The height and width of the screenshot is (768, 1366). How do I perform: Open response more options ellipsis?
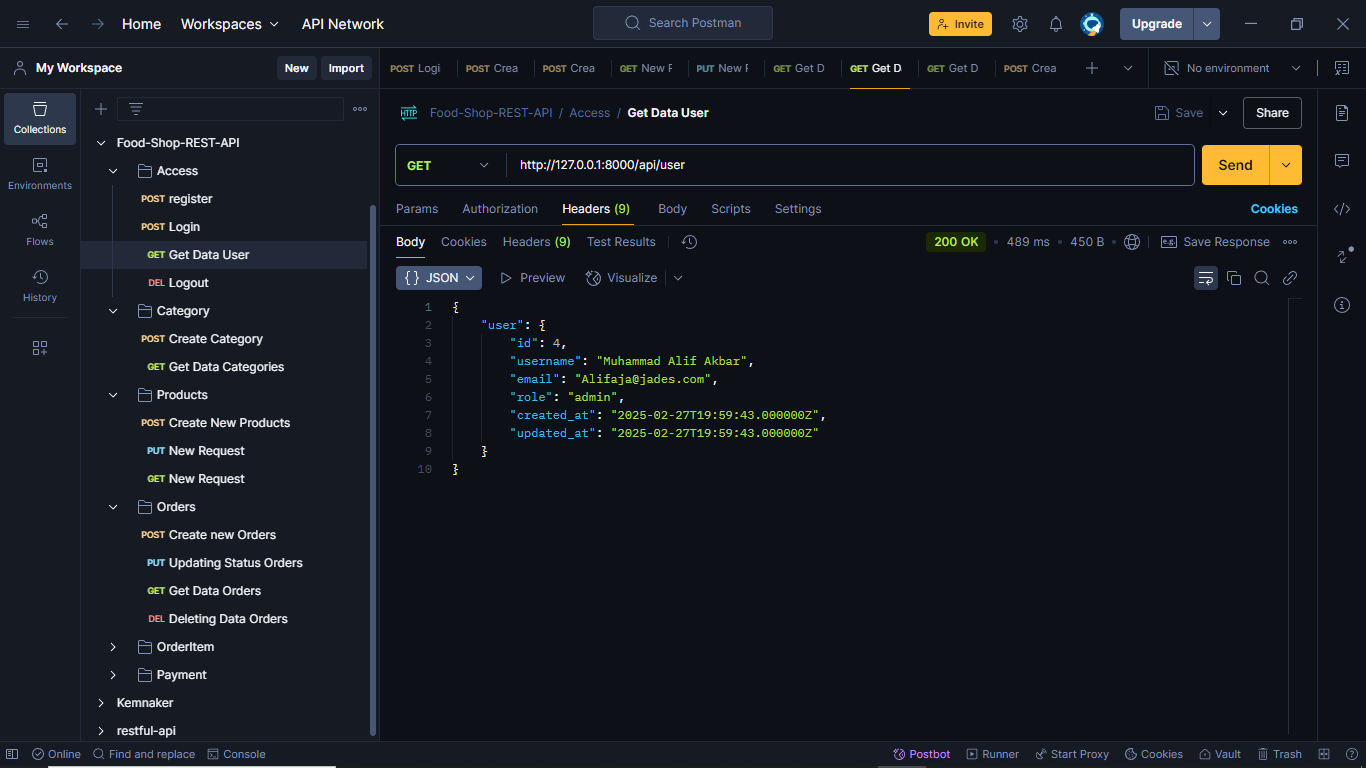click(x=1290, y=242)
